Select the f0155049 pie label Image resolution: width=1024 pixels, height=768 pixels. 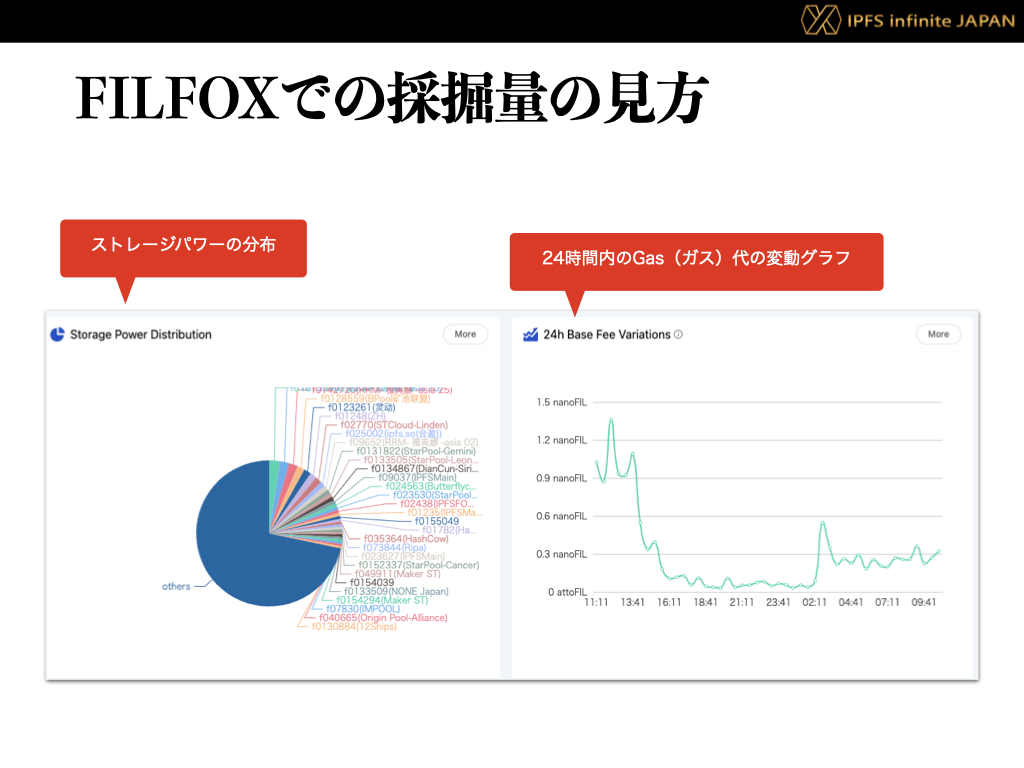437,521
